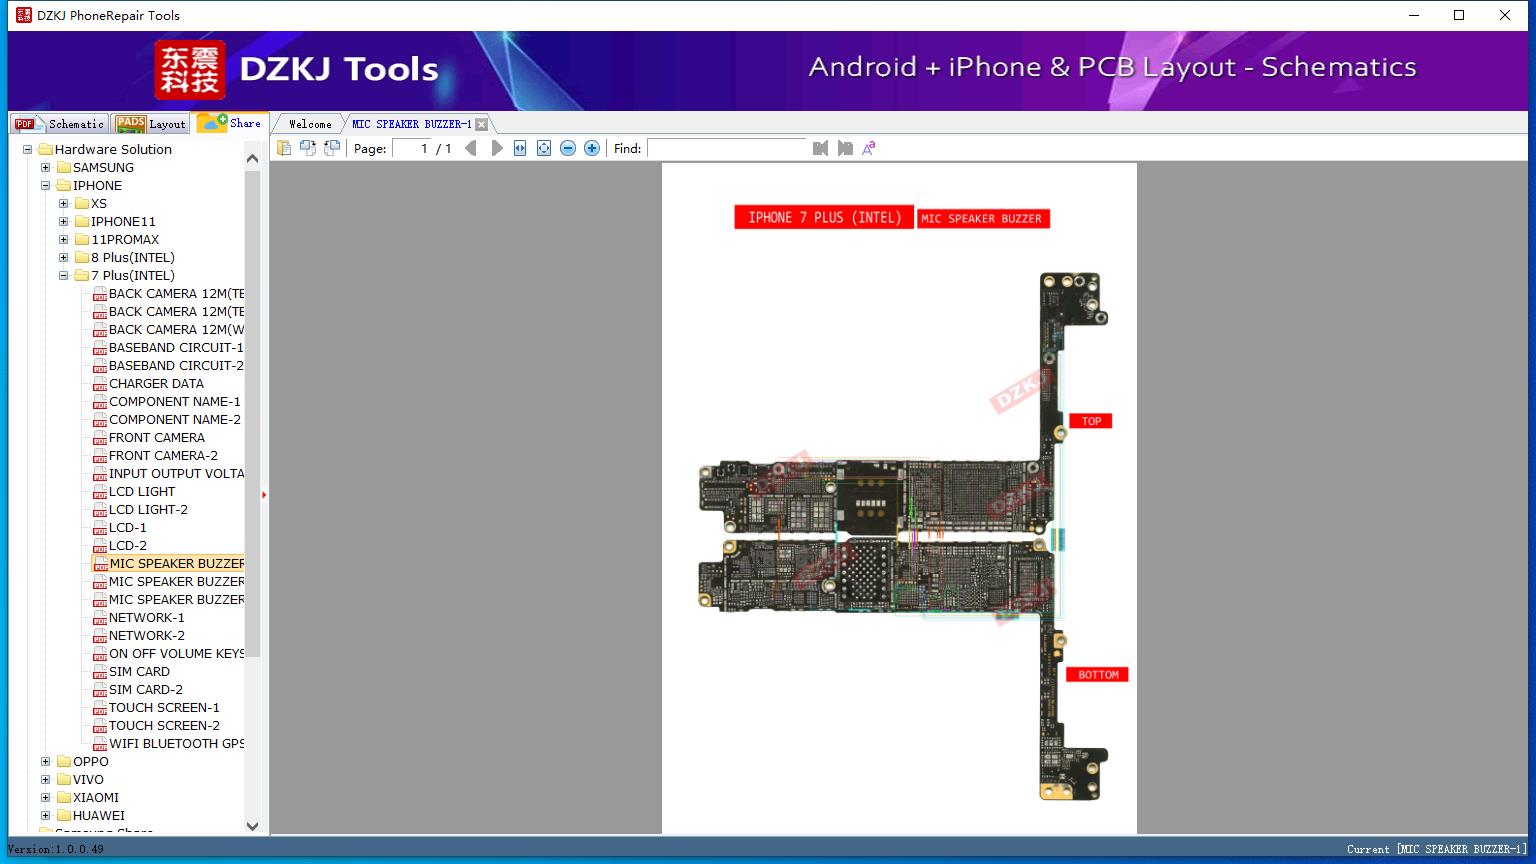1536x864 pixels.
Task: Click the tree scrollbar down arrow
Action: [252, 826]
